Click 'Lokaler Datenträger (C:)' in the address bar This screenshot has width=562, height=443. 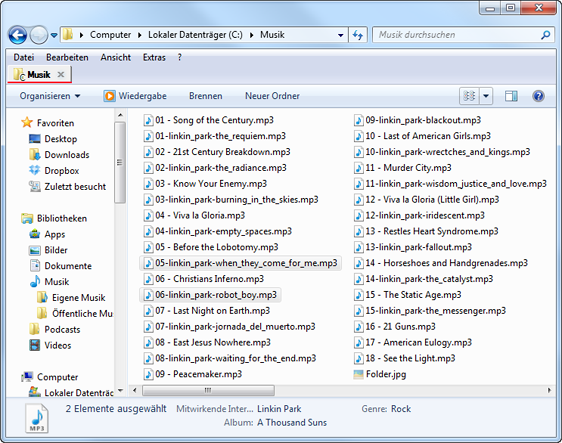pos(195,35)
